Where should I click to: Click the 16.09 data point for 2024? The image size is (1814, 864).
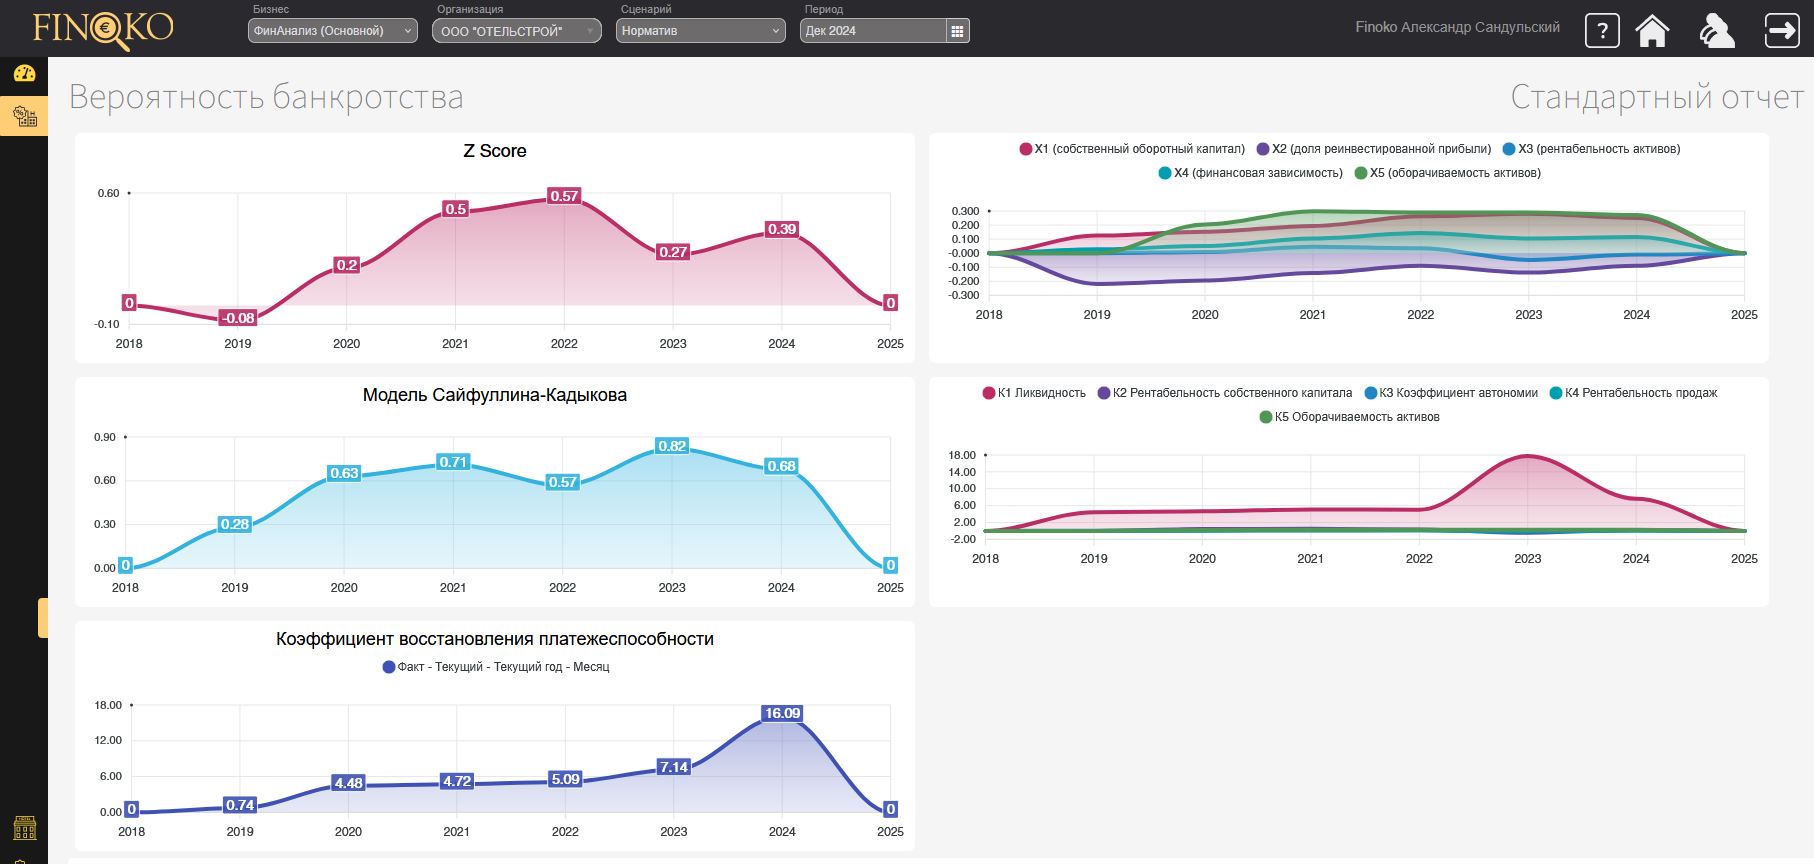[x=781, y=713]
